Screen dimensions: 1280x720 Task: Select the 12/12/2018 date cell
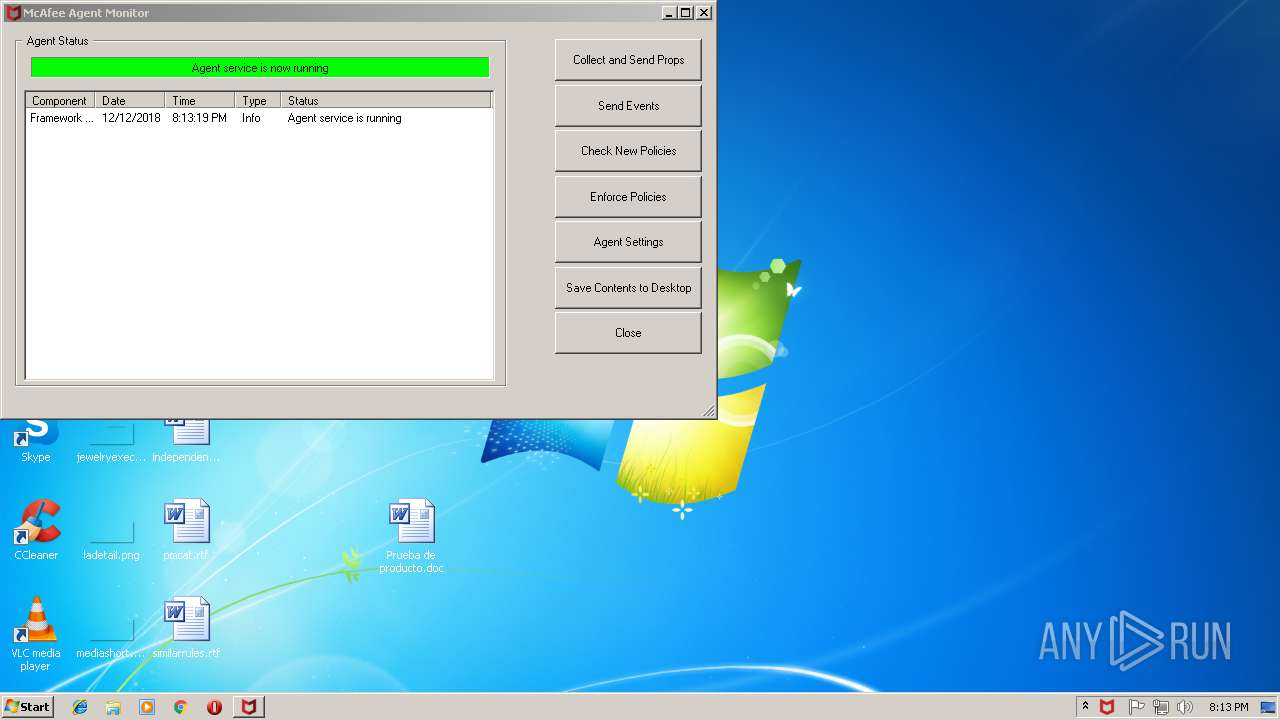[131, 118]
